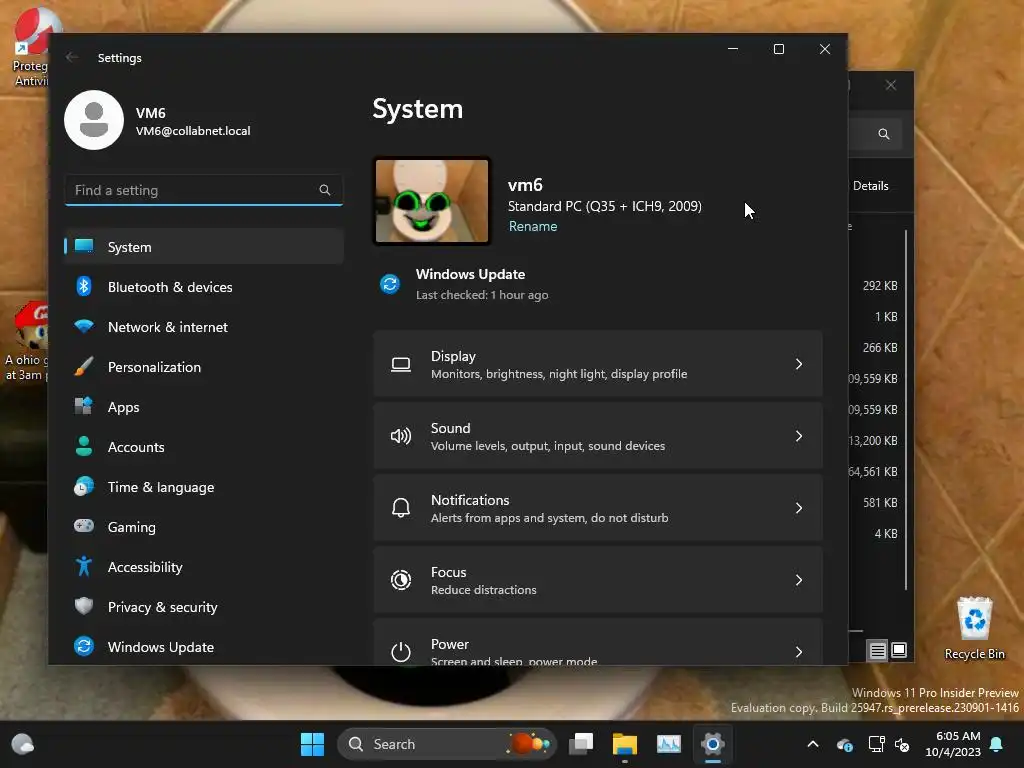The image size is (1024, 768).
Task: Open the Recycle Bin desktop icon
Action: point(974,628)
